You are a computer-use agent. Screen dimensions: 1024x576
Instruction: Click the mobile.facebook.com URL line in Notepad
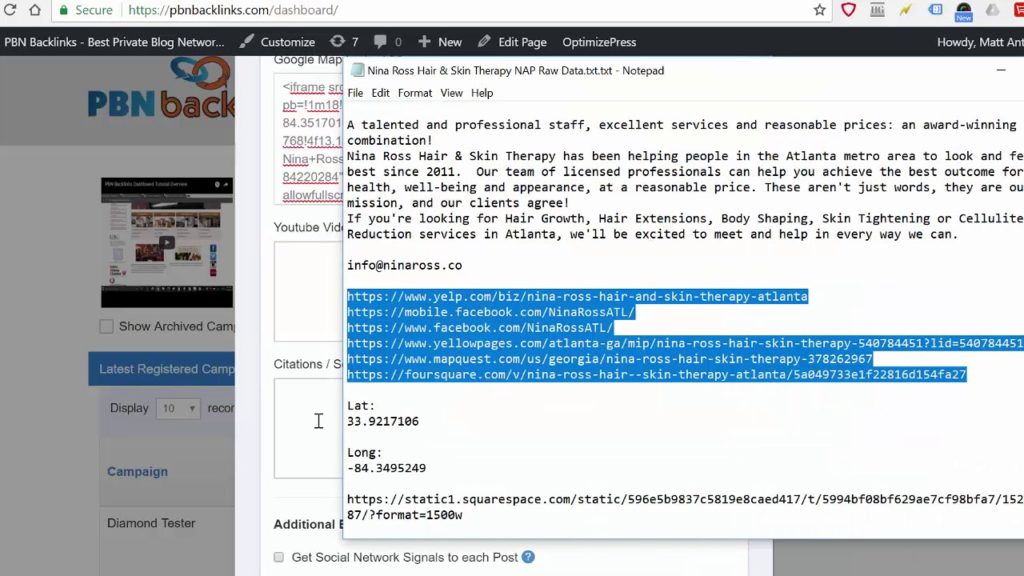coord(490,312)
